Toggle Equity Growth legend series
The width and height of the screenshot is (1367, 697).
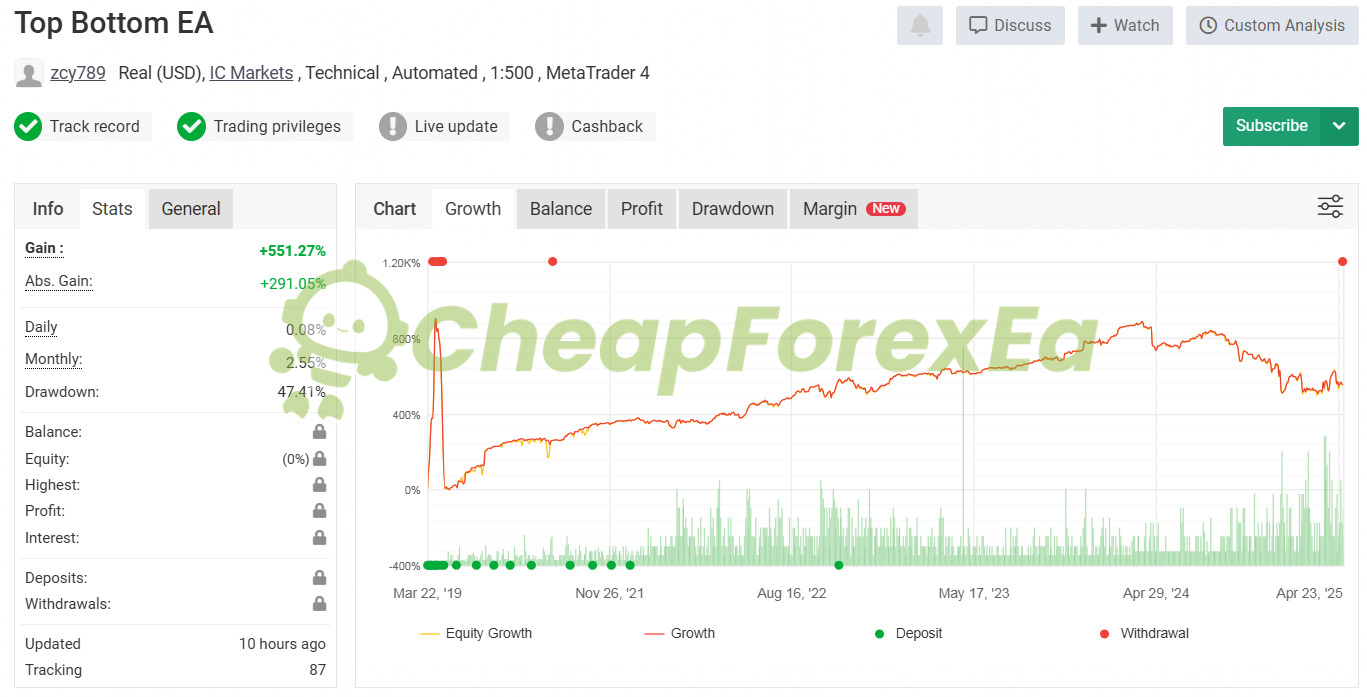click(x=475, y=633)
